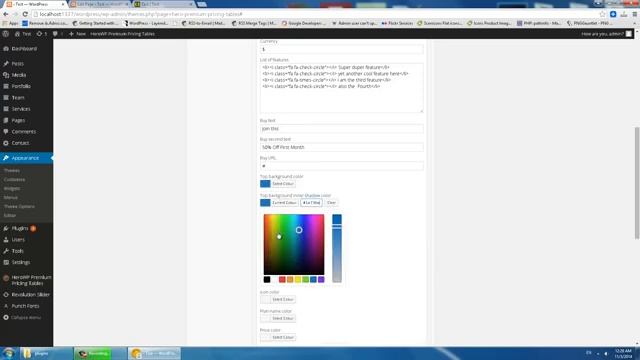Pick the yellow palette swatch
The width and height of the screenshot is (640, 360).
click(x=298, y=280)
